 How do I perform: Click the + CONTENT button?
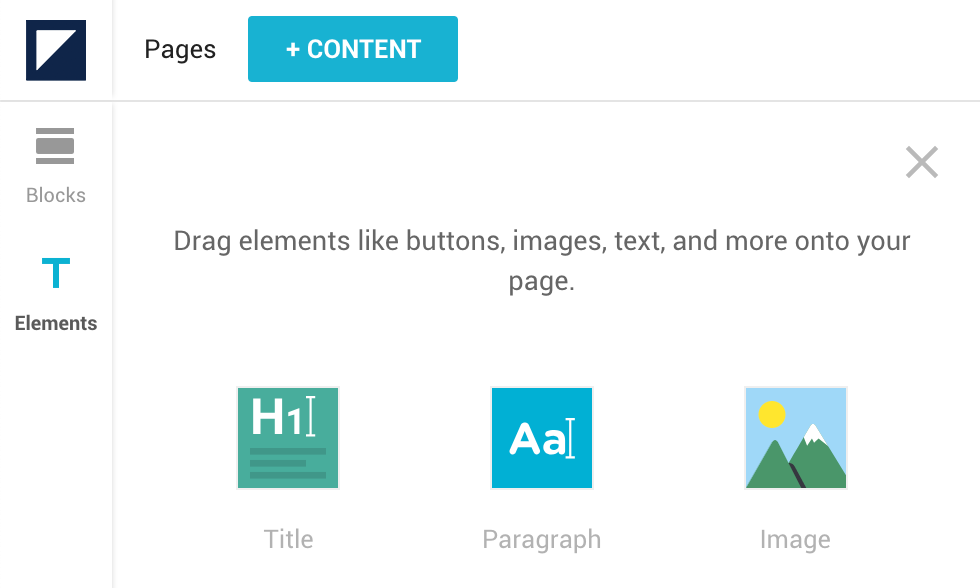tap(352, 49)
